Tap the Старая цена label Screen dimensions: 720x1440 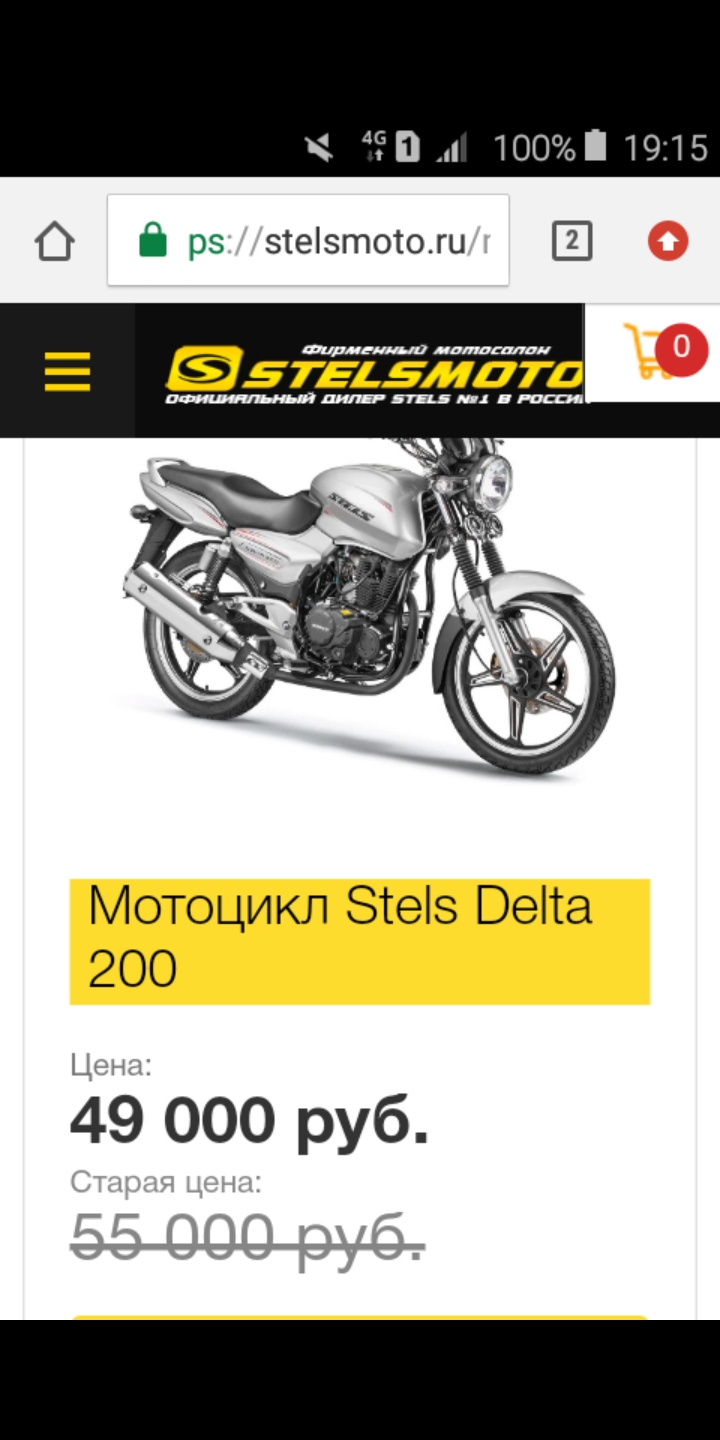166,1183
